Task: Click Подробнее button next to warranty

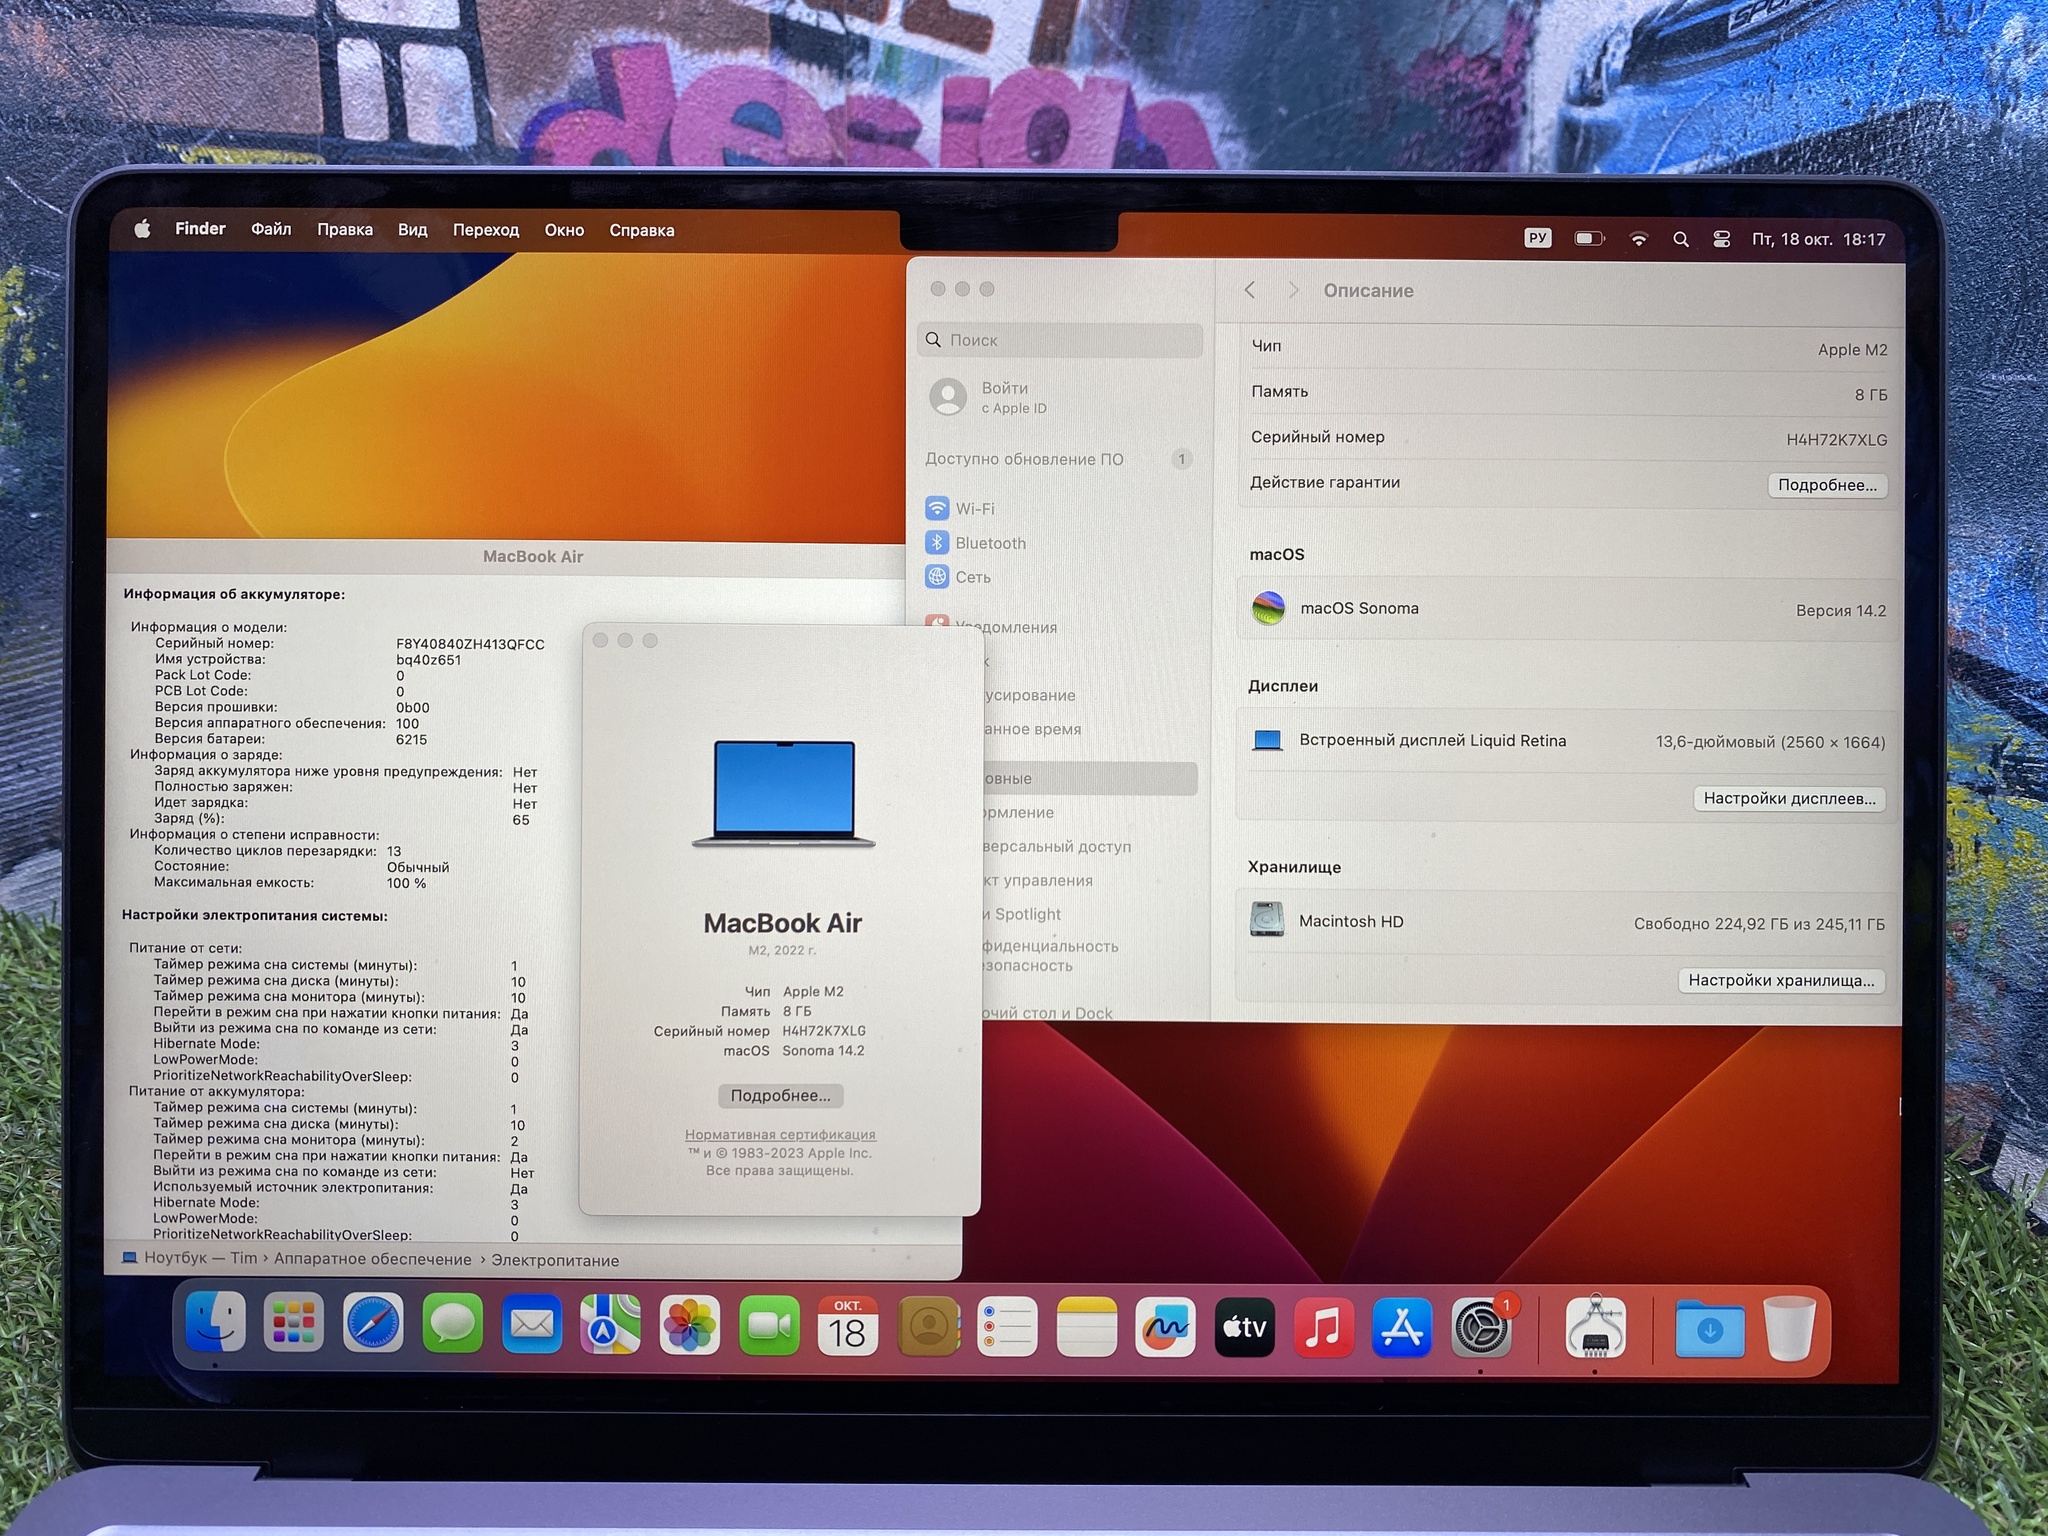Action: click(x=1826, y=485)
